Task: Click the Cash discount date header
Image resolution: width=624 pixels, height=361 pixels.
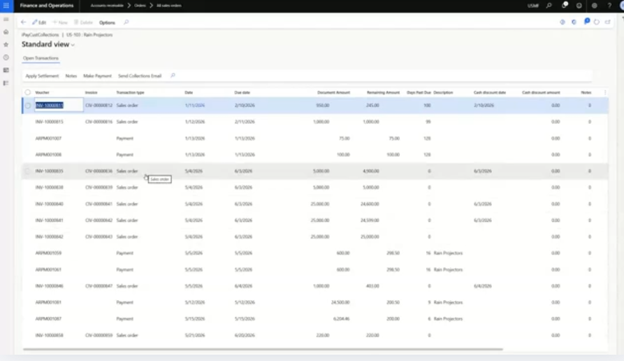Action: click(x=489, y=92)
